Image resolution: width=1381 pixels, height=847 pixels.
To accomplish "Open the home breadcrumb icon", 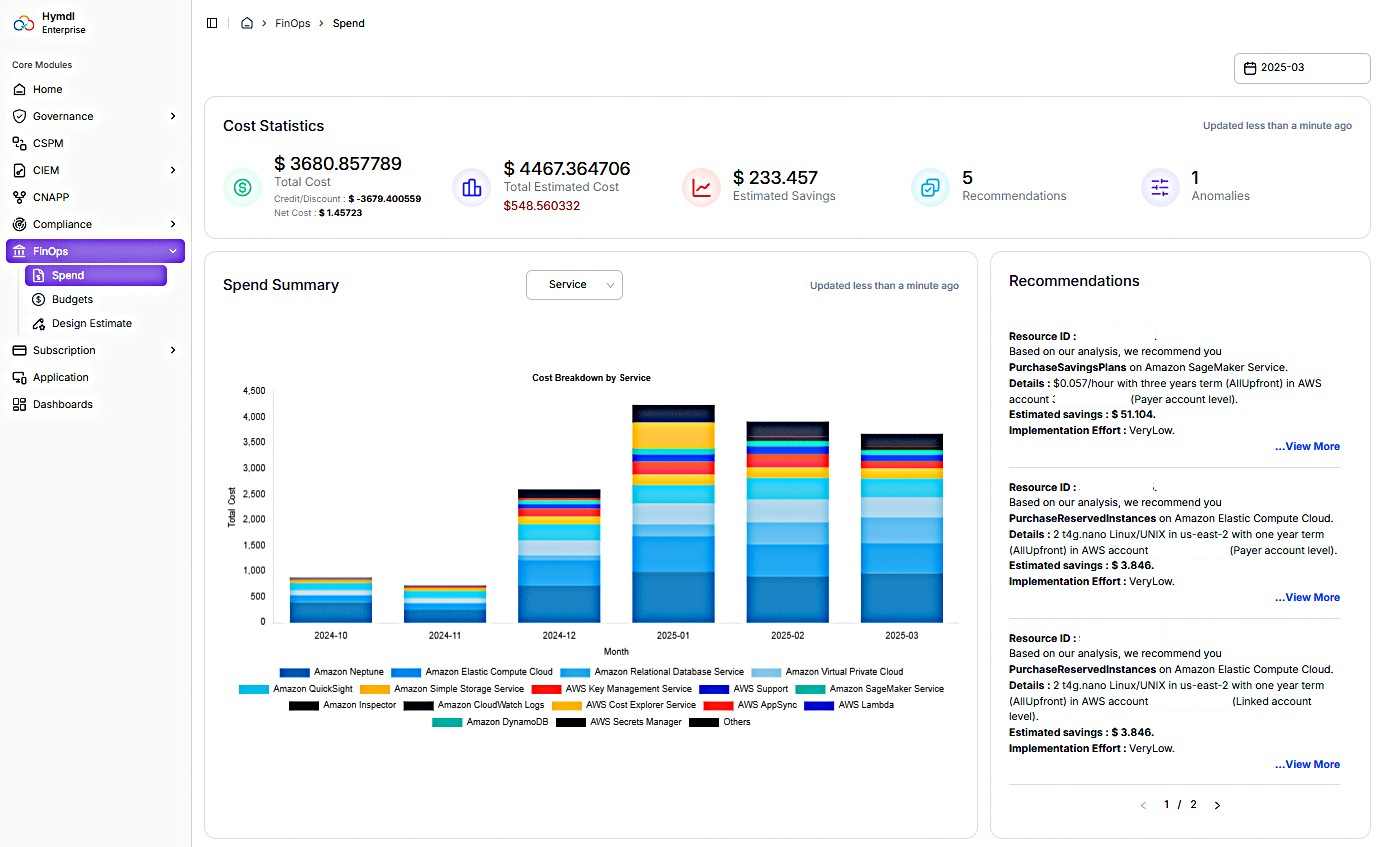I will (247, 23).
